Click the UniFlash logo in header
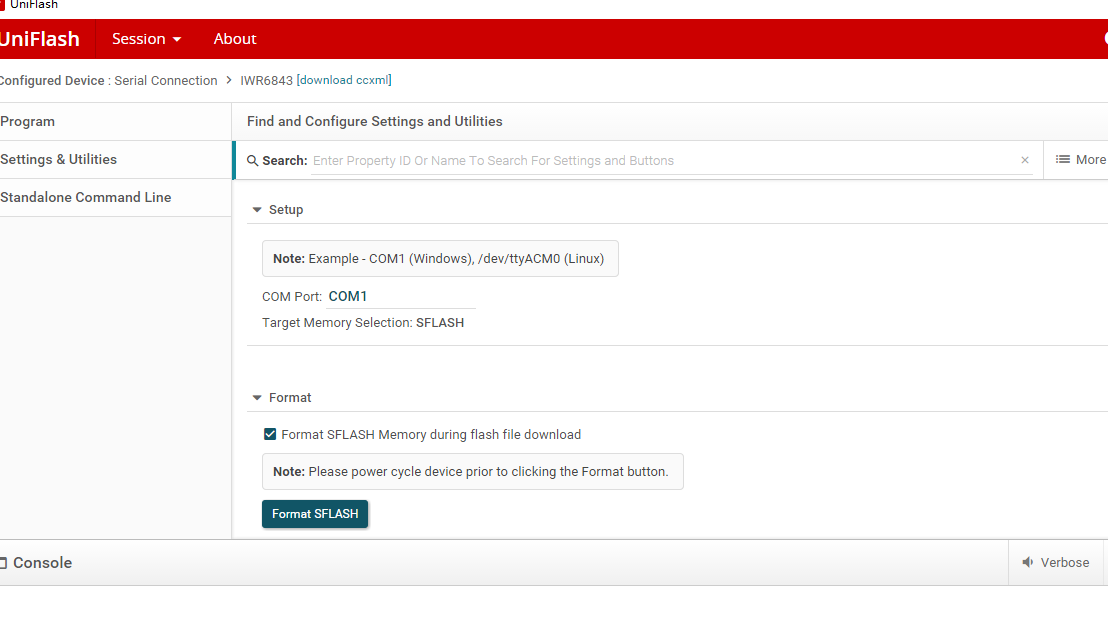This screenshot has height=640, width=1108. coord(40,39)
